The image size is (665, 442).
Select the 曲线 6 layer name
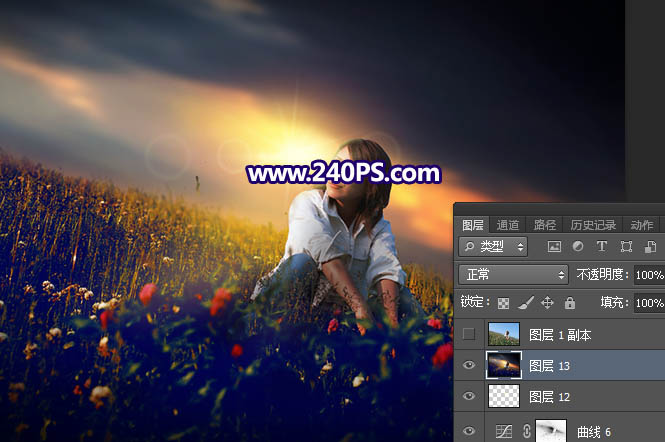pyautogui.click(x=594, y=432)
